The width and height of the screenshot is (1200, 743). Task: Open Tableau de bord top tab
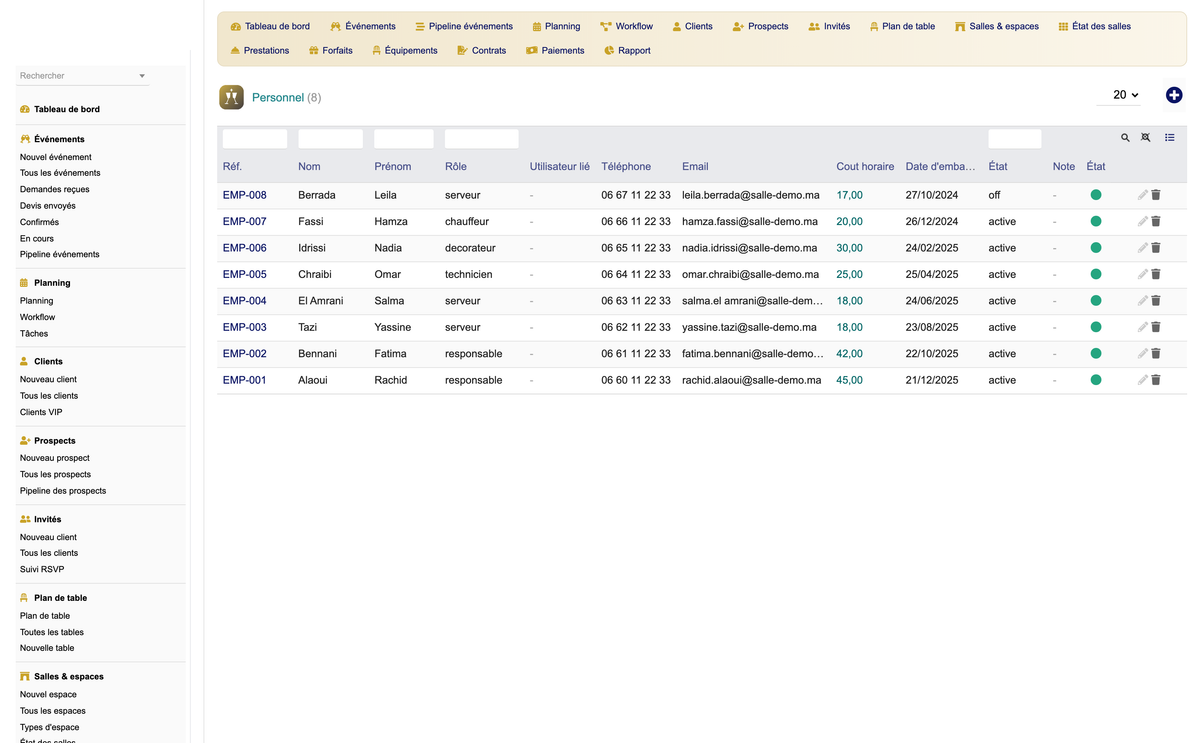pyautogui.click(x=270, y=26)
